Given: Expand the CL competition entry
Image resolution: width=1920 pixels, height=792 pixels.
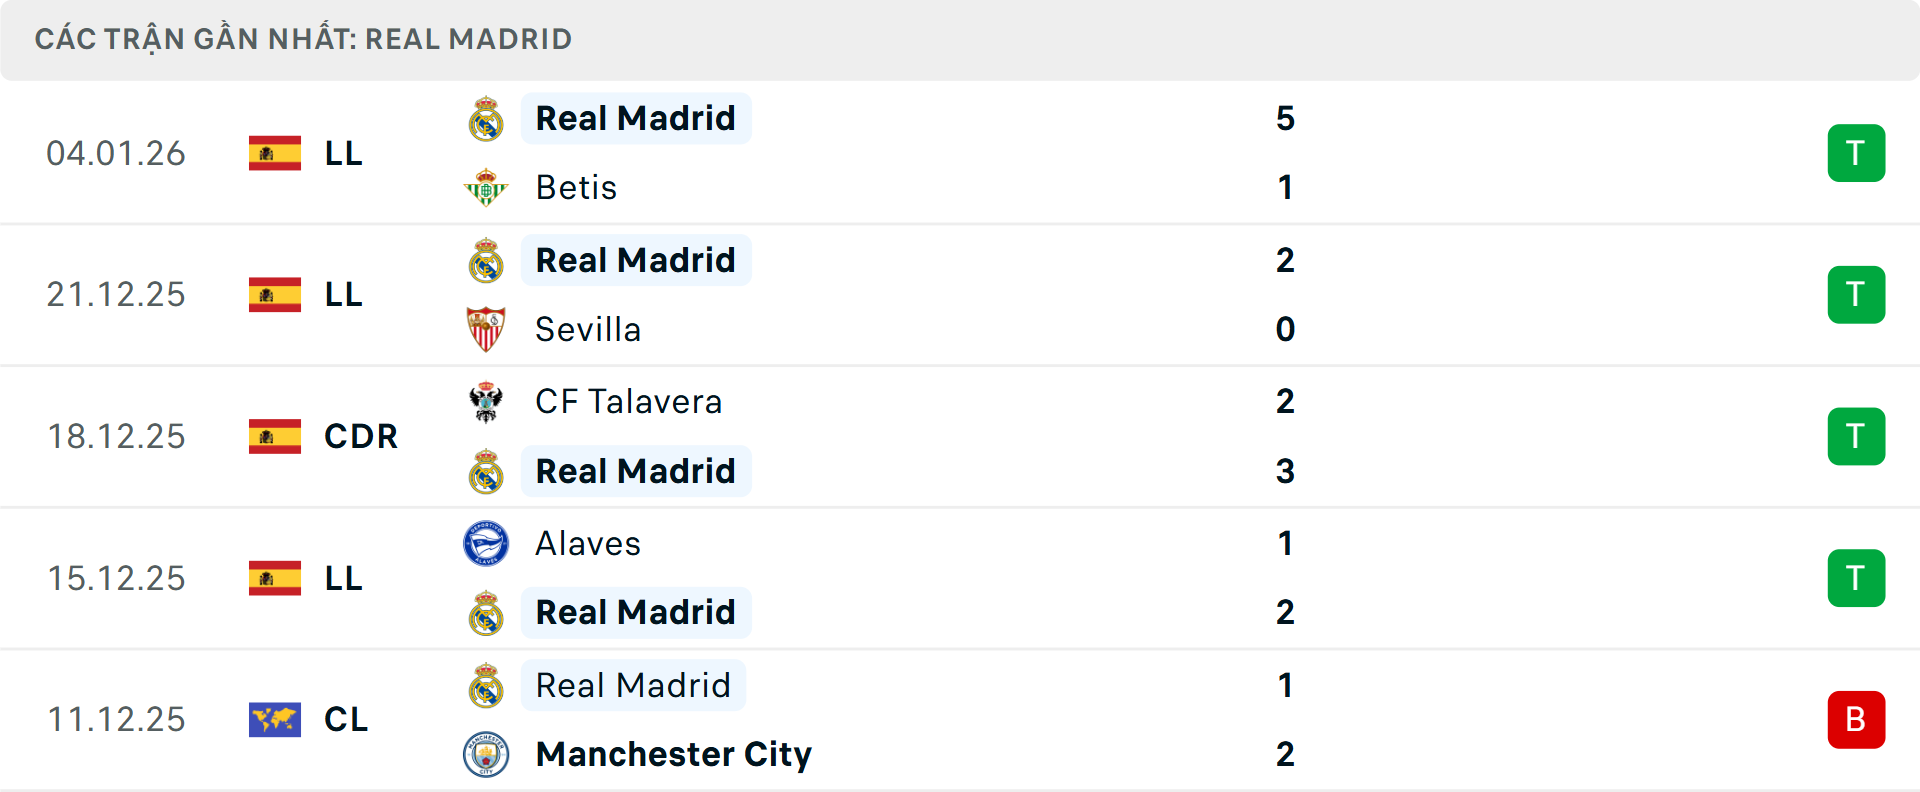Looking at the screenshot, I should tap(347, 719).
